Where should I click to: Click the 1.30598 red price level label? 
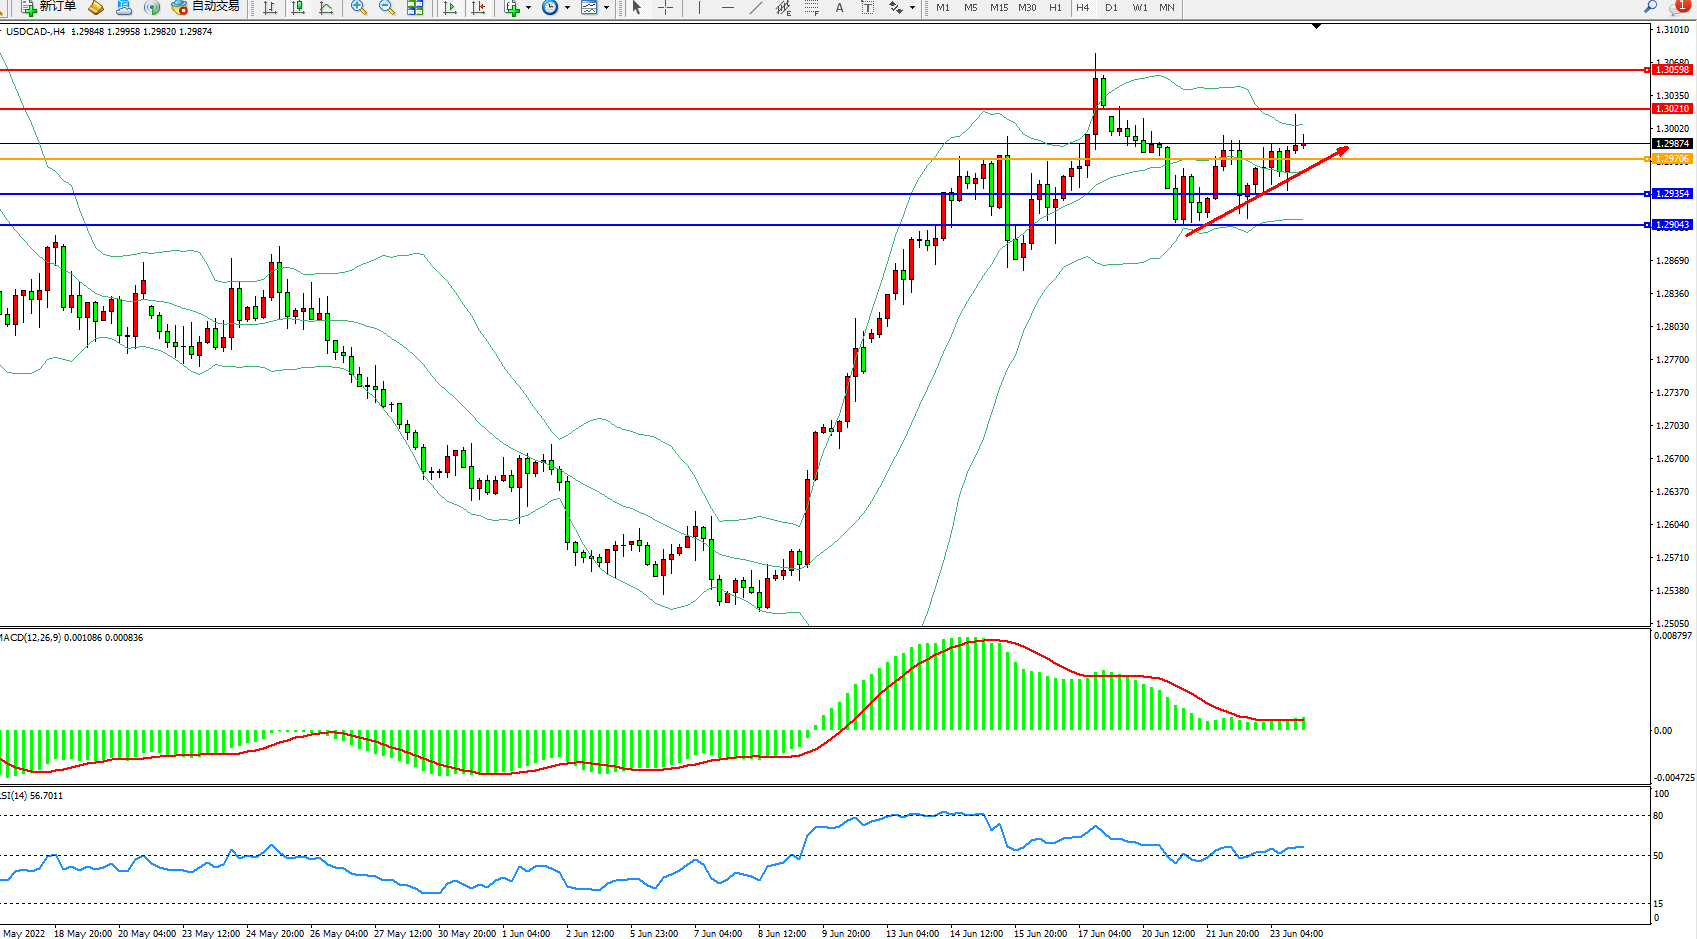point(1671,70)
